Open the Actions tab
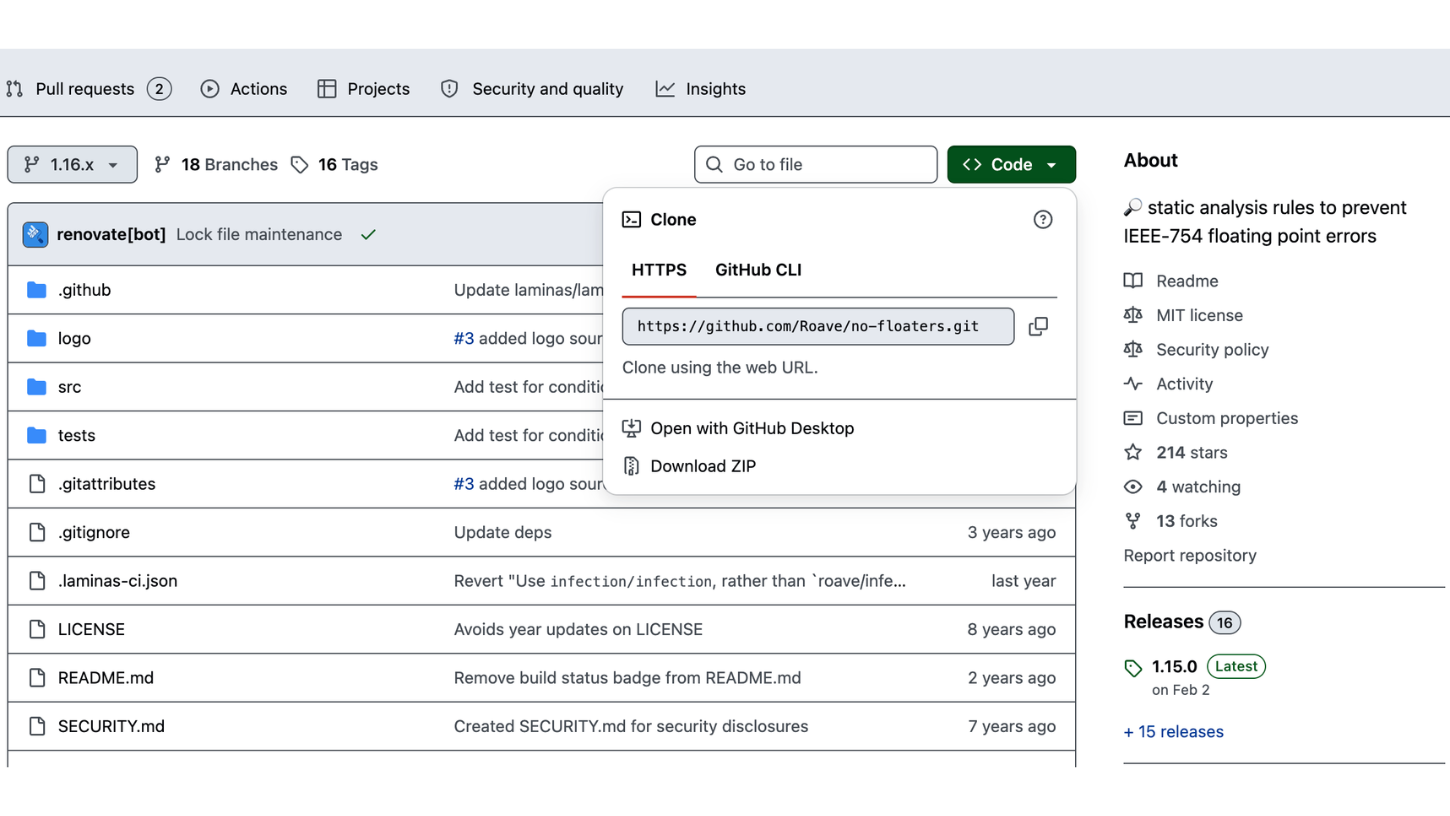Image resolution: width=1450 pixels, height=816 pixels. point(243,89)
